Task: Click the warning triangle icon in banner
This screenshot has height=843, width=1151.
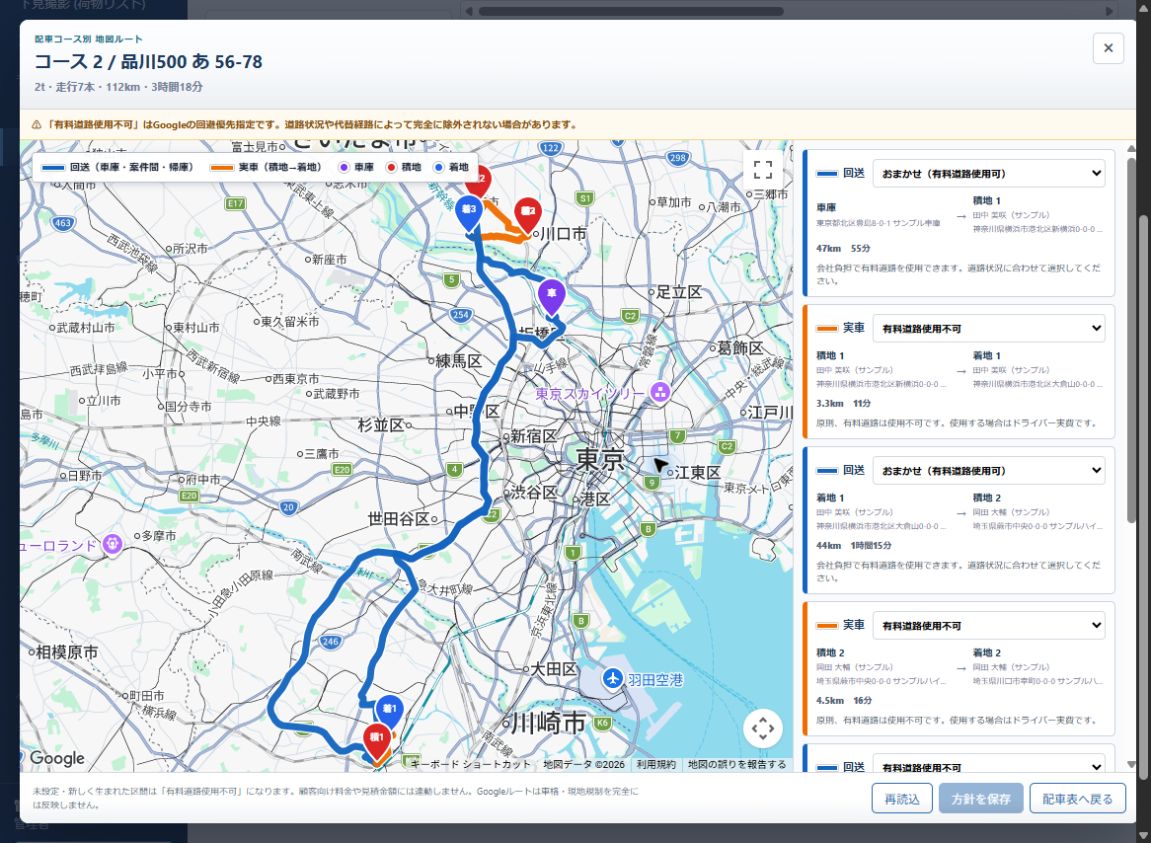Action: click(x=36, y=125)
